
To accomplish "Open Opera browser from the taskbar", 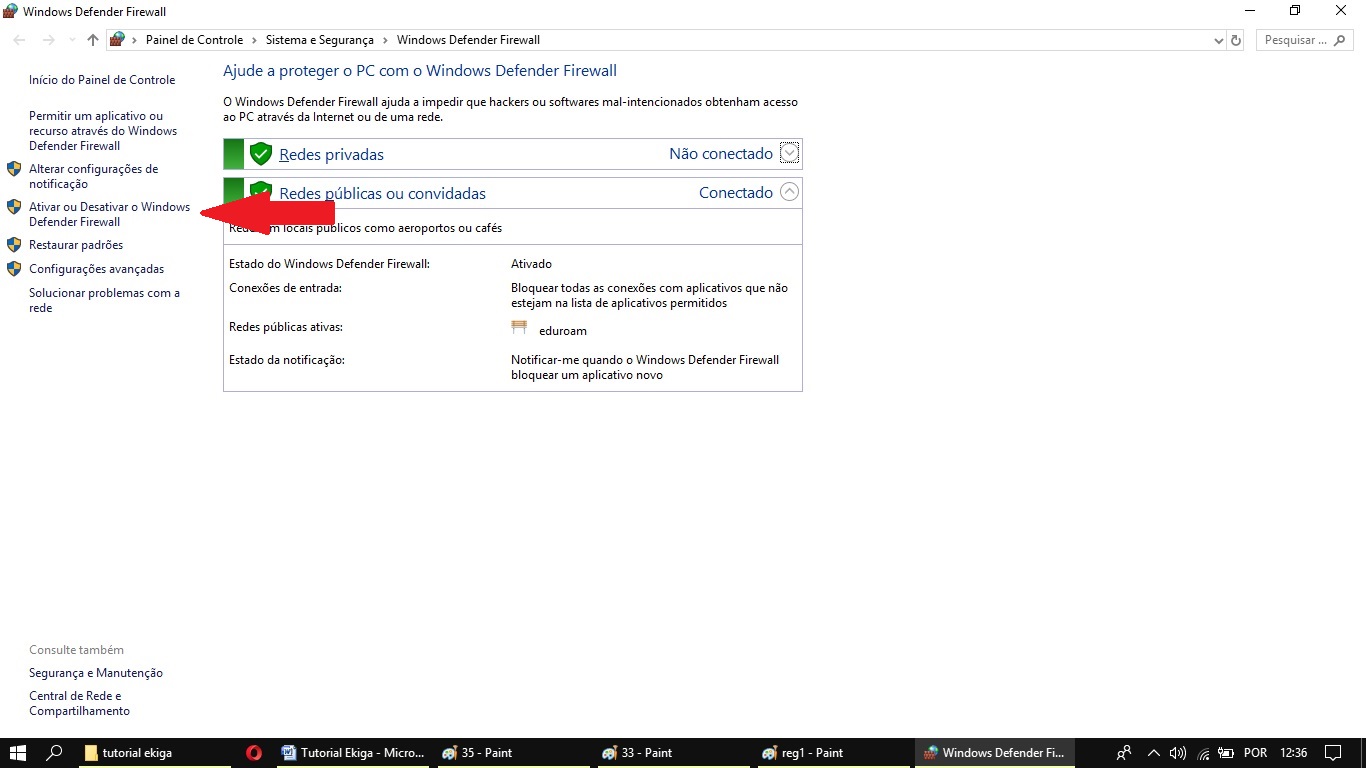I will pyautogui.click(x=254, y=753).
